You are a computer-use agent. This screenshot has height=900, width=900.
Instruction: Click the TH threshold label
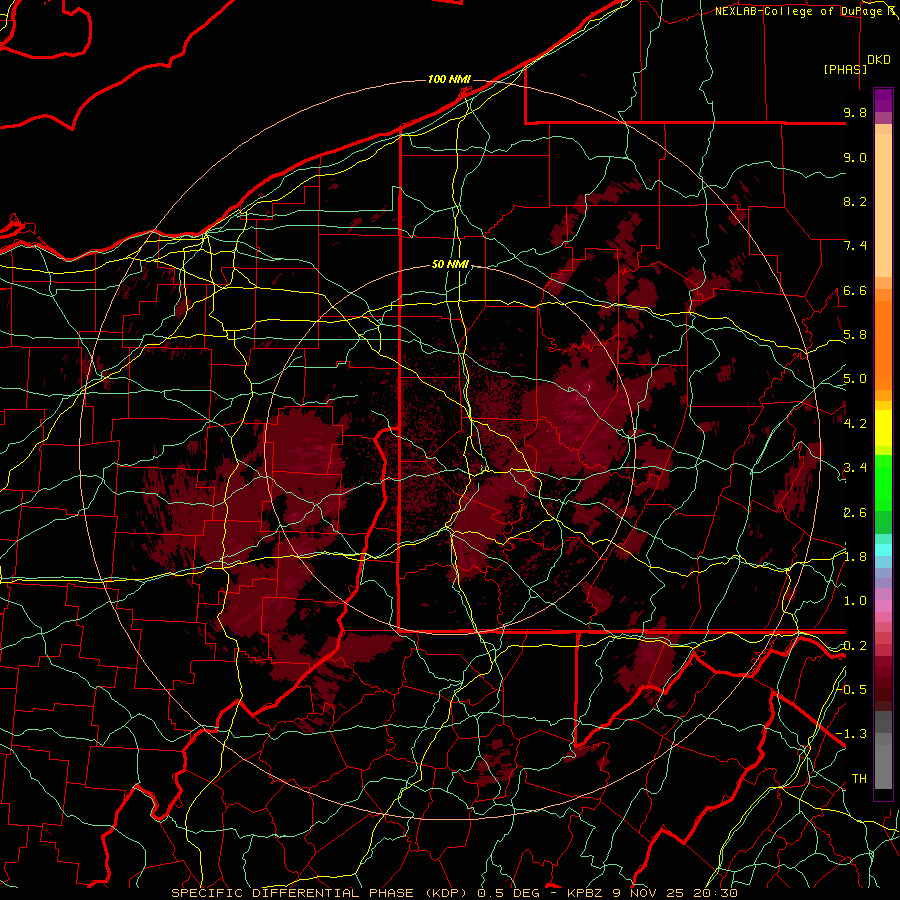pyautogui.click(x=859, y=779)
